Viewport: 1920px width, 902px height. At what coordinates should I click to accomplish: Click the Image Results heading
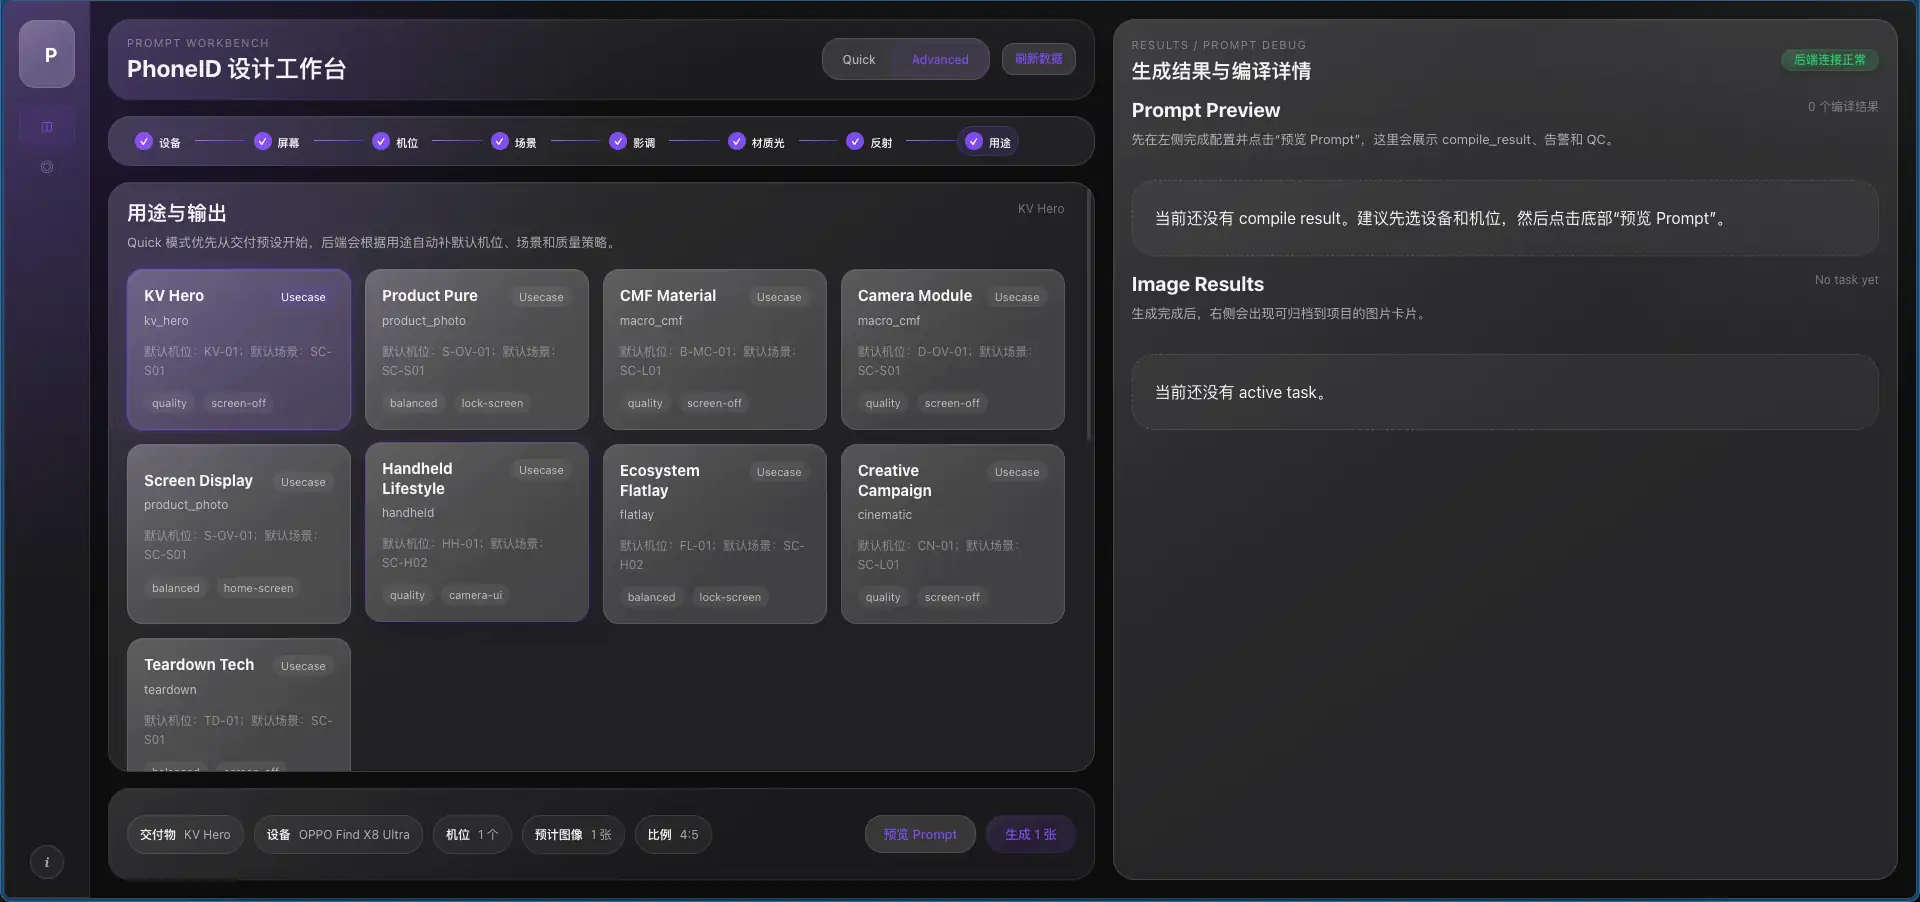[1197, 284]
